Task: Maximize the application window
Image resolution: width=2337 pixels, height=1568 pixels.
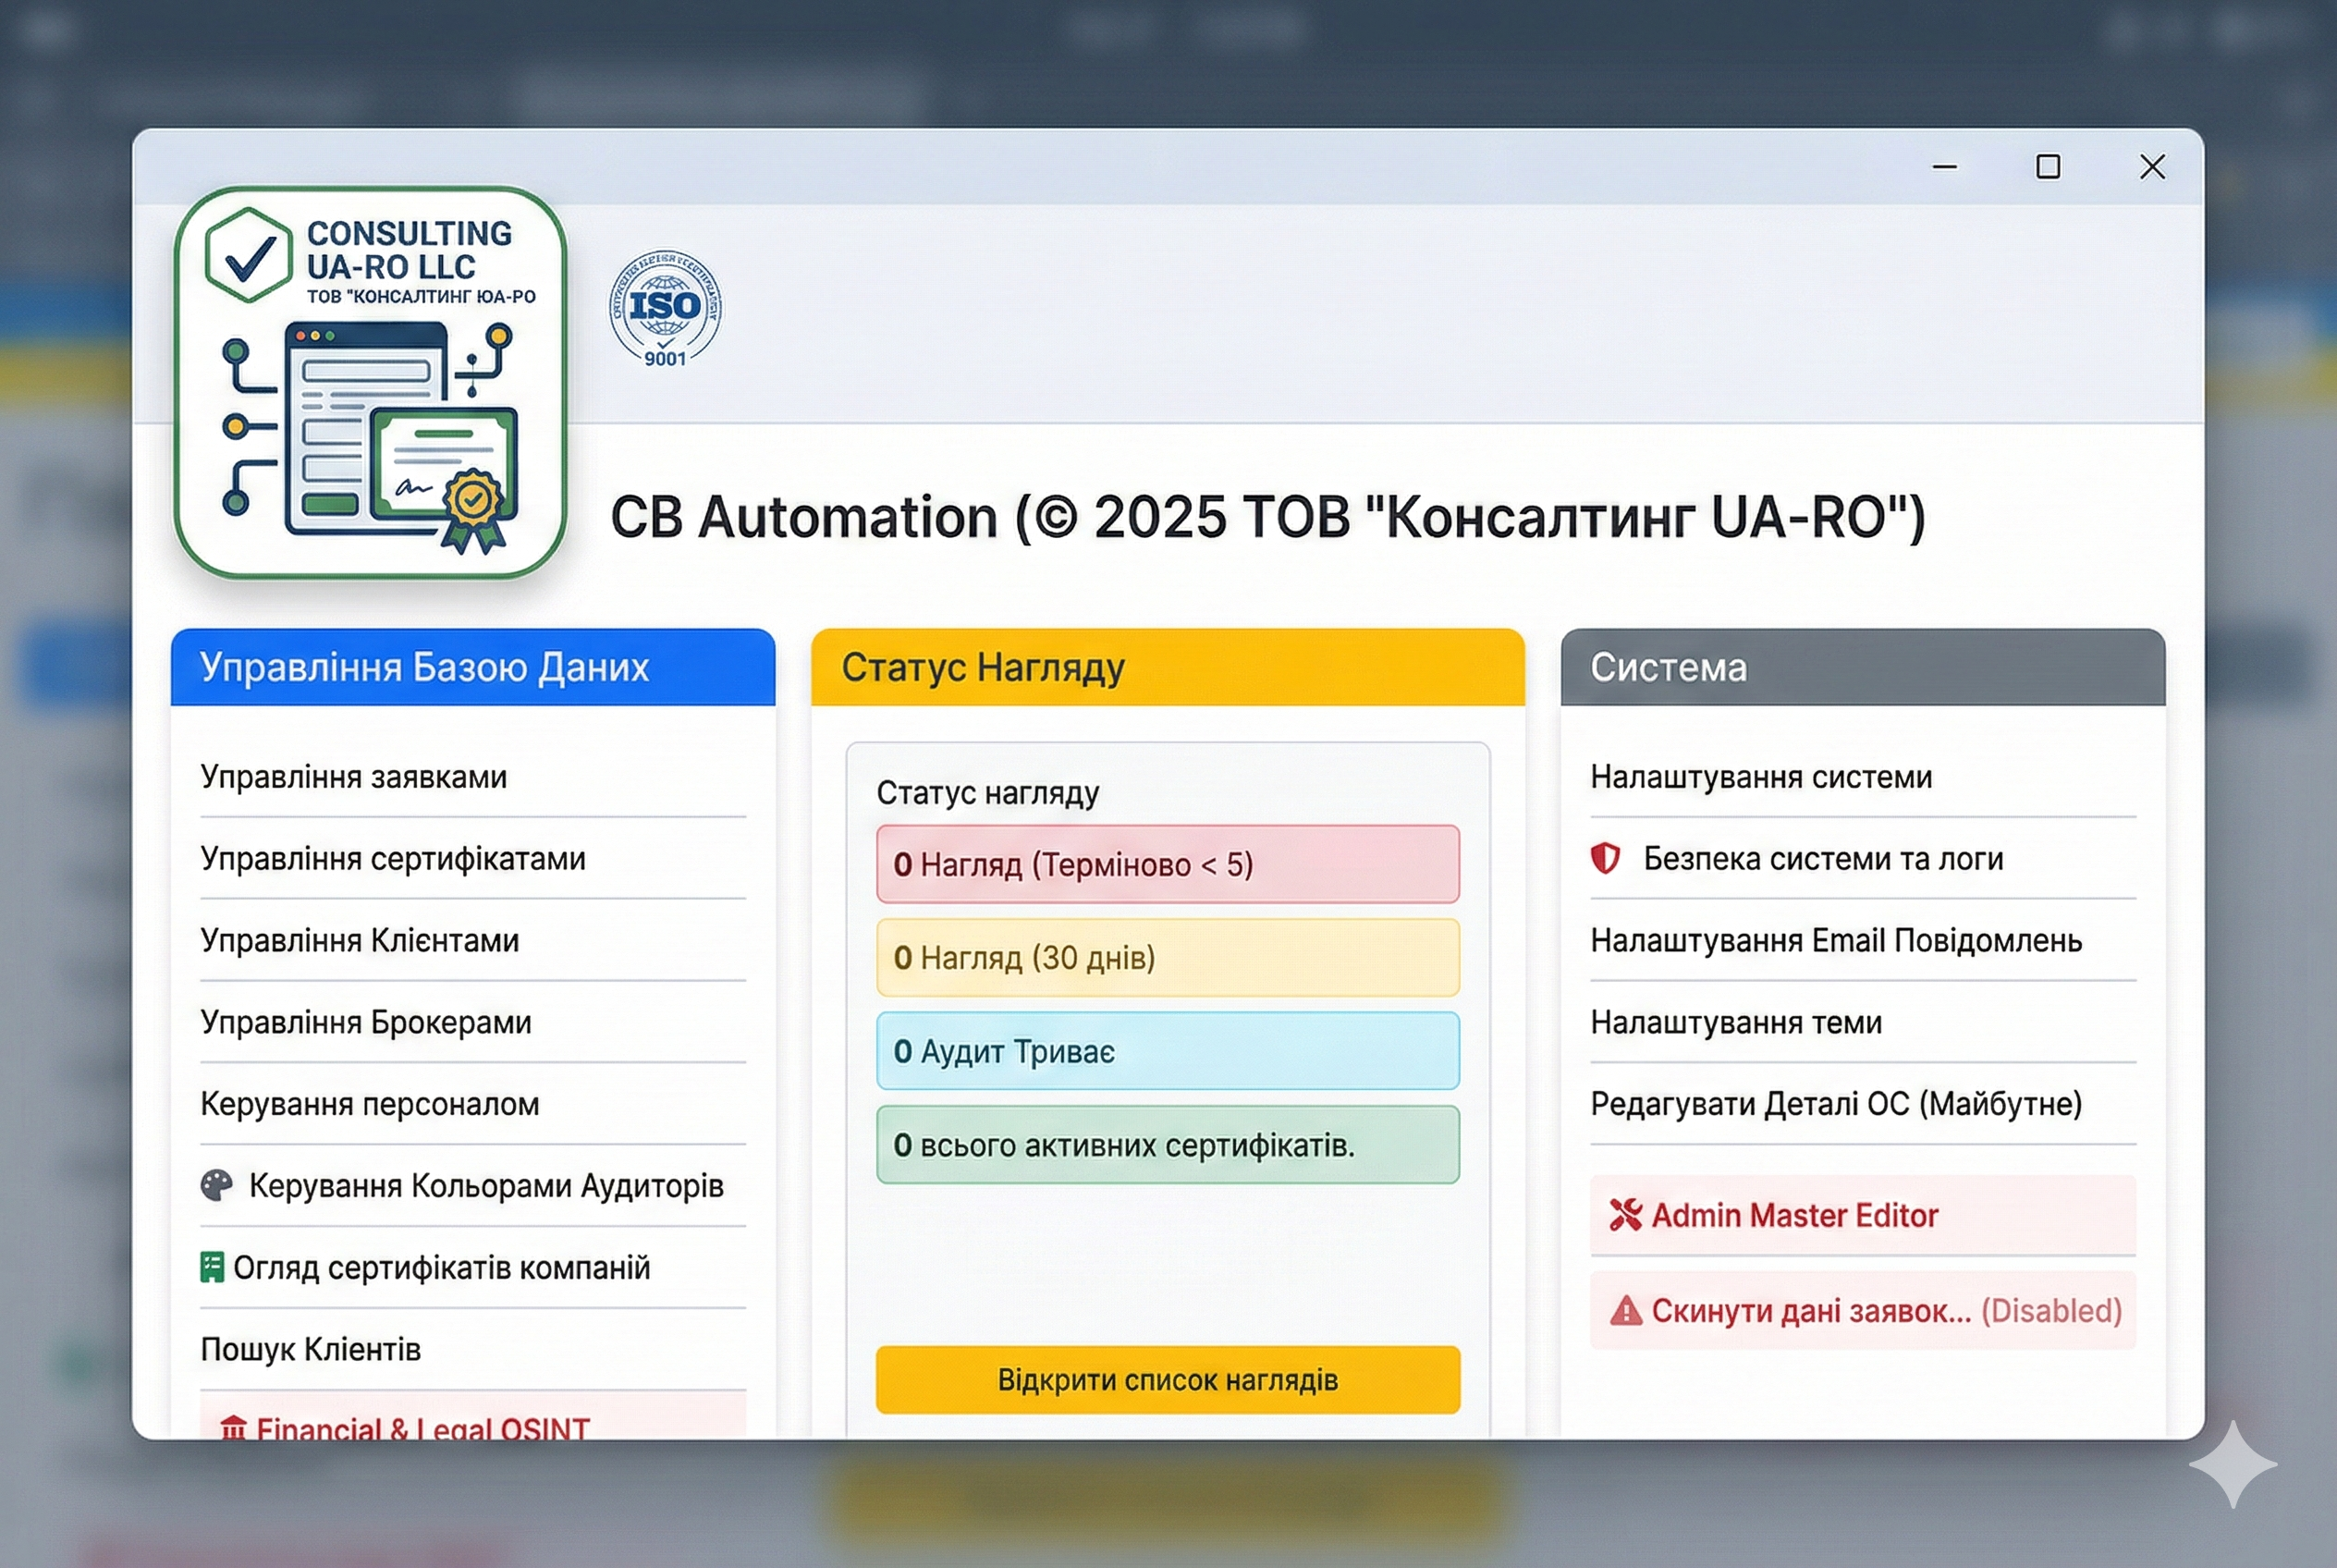Action: (x=2048, y=167)
